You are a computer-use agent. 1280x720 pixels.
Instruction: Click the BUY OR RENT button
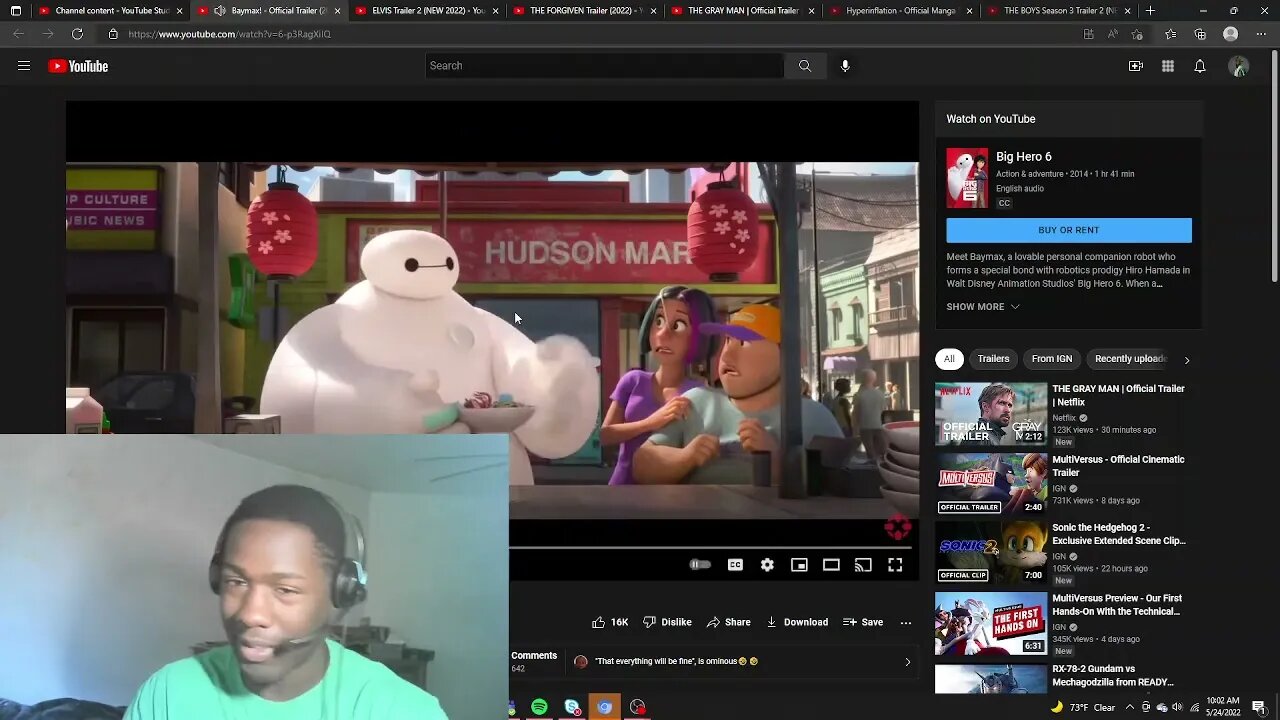pyautogui.click(x=1069, y=230)
